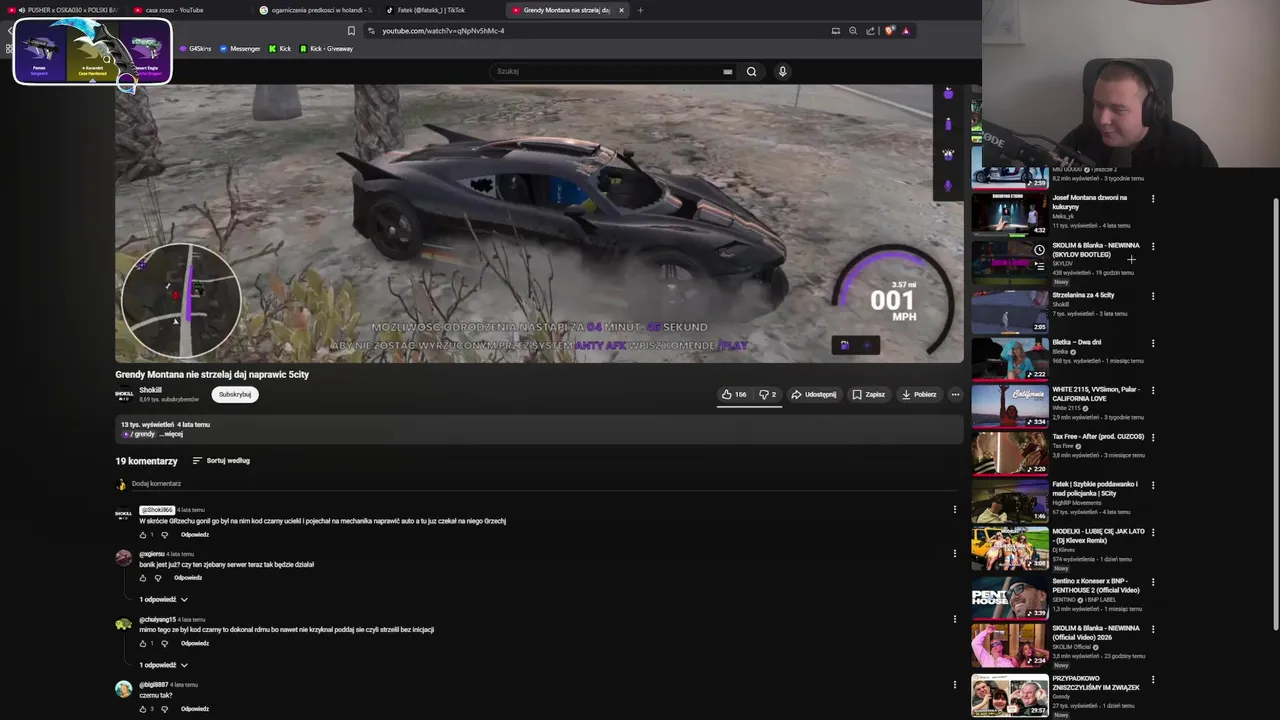Image resolution: width=1280 pixels, height=720 pixels.
Task: Add SKOLIM & Blanka bootleg to watch later
Action: tap(1039, 250)
